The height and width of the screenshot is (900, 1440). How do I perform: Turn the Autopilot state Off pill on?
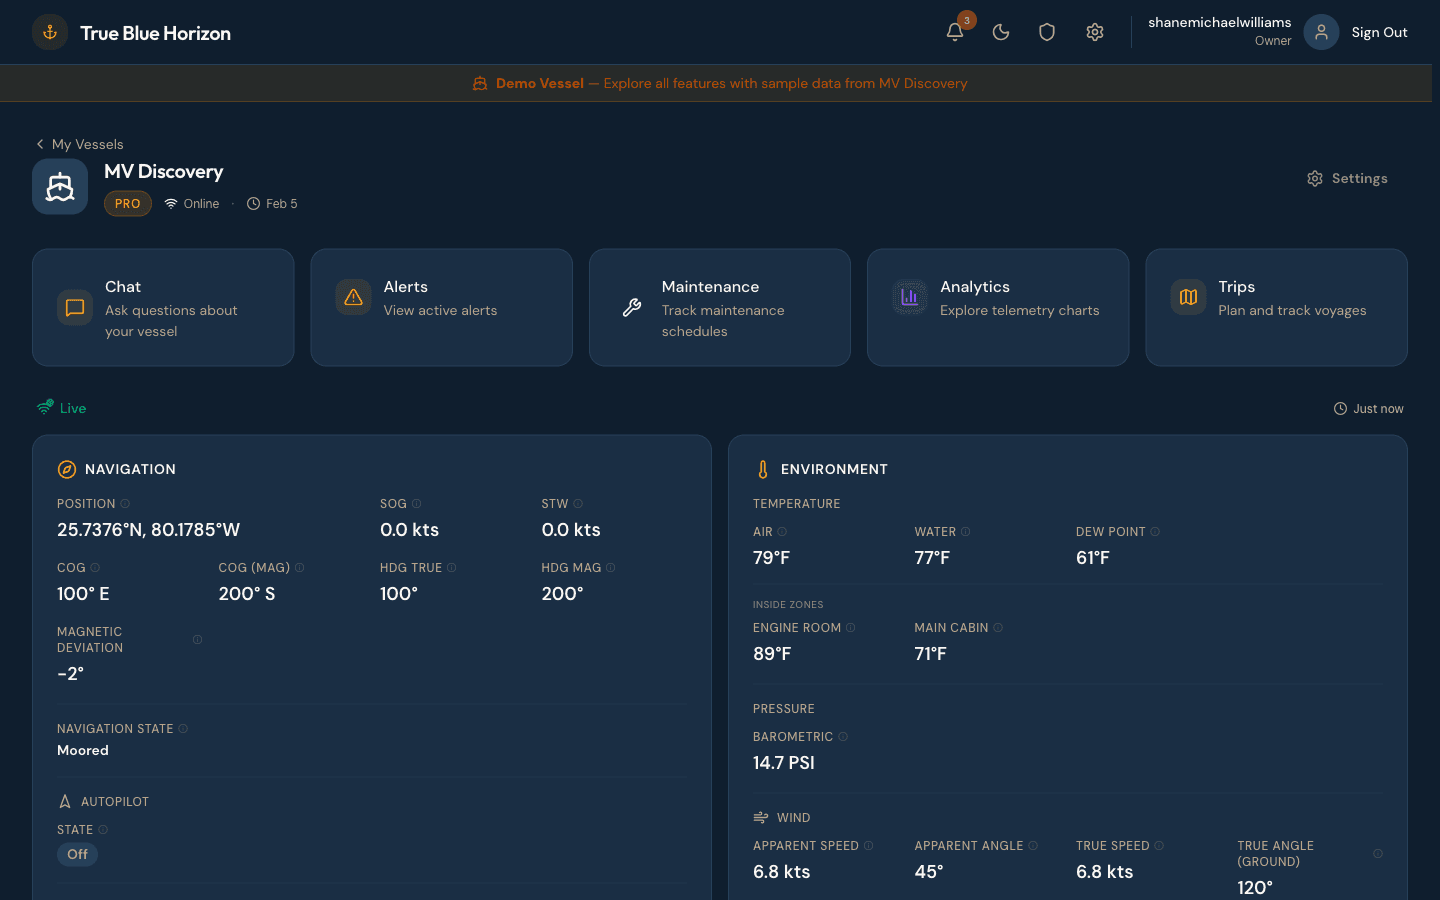click(77, 854)
